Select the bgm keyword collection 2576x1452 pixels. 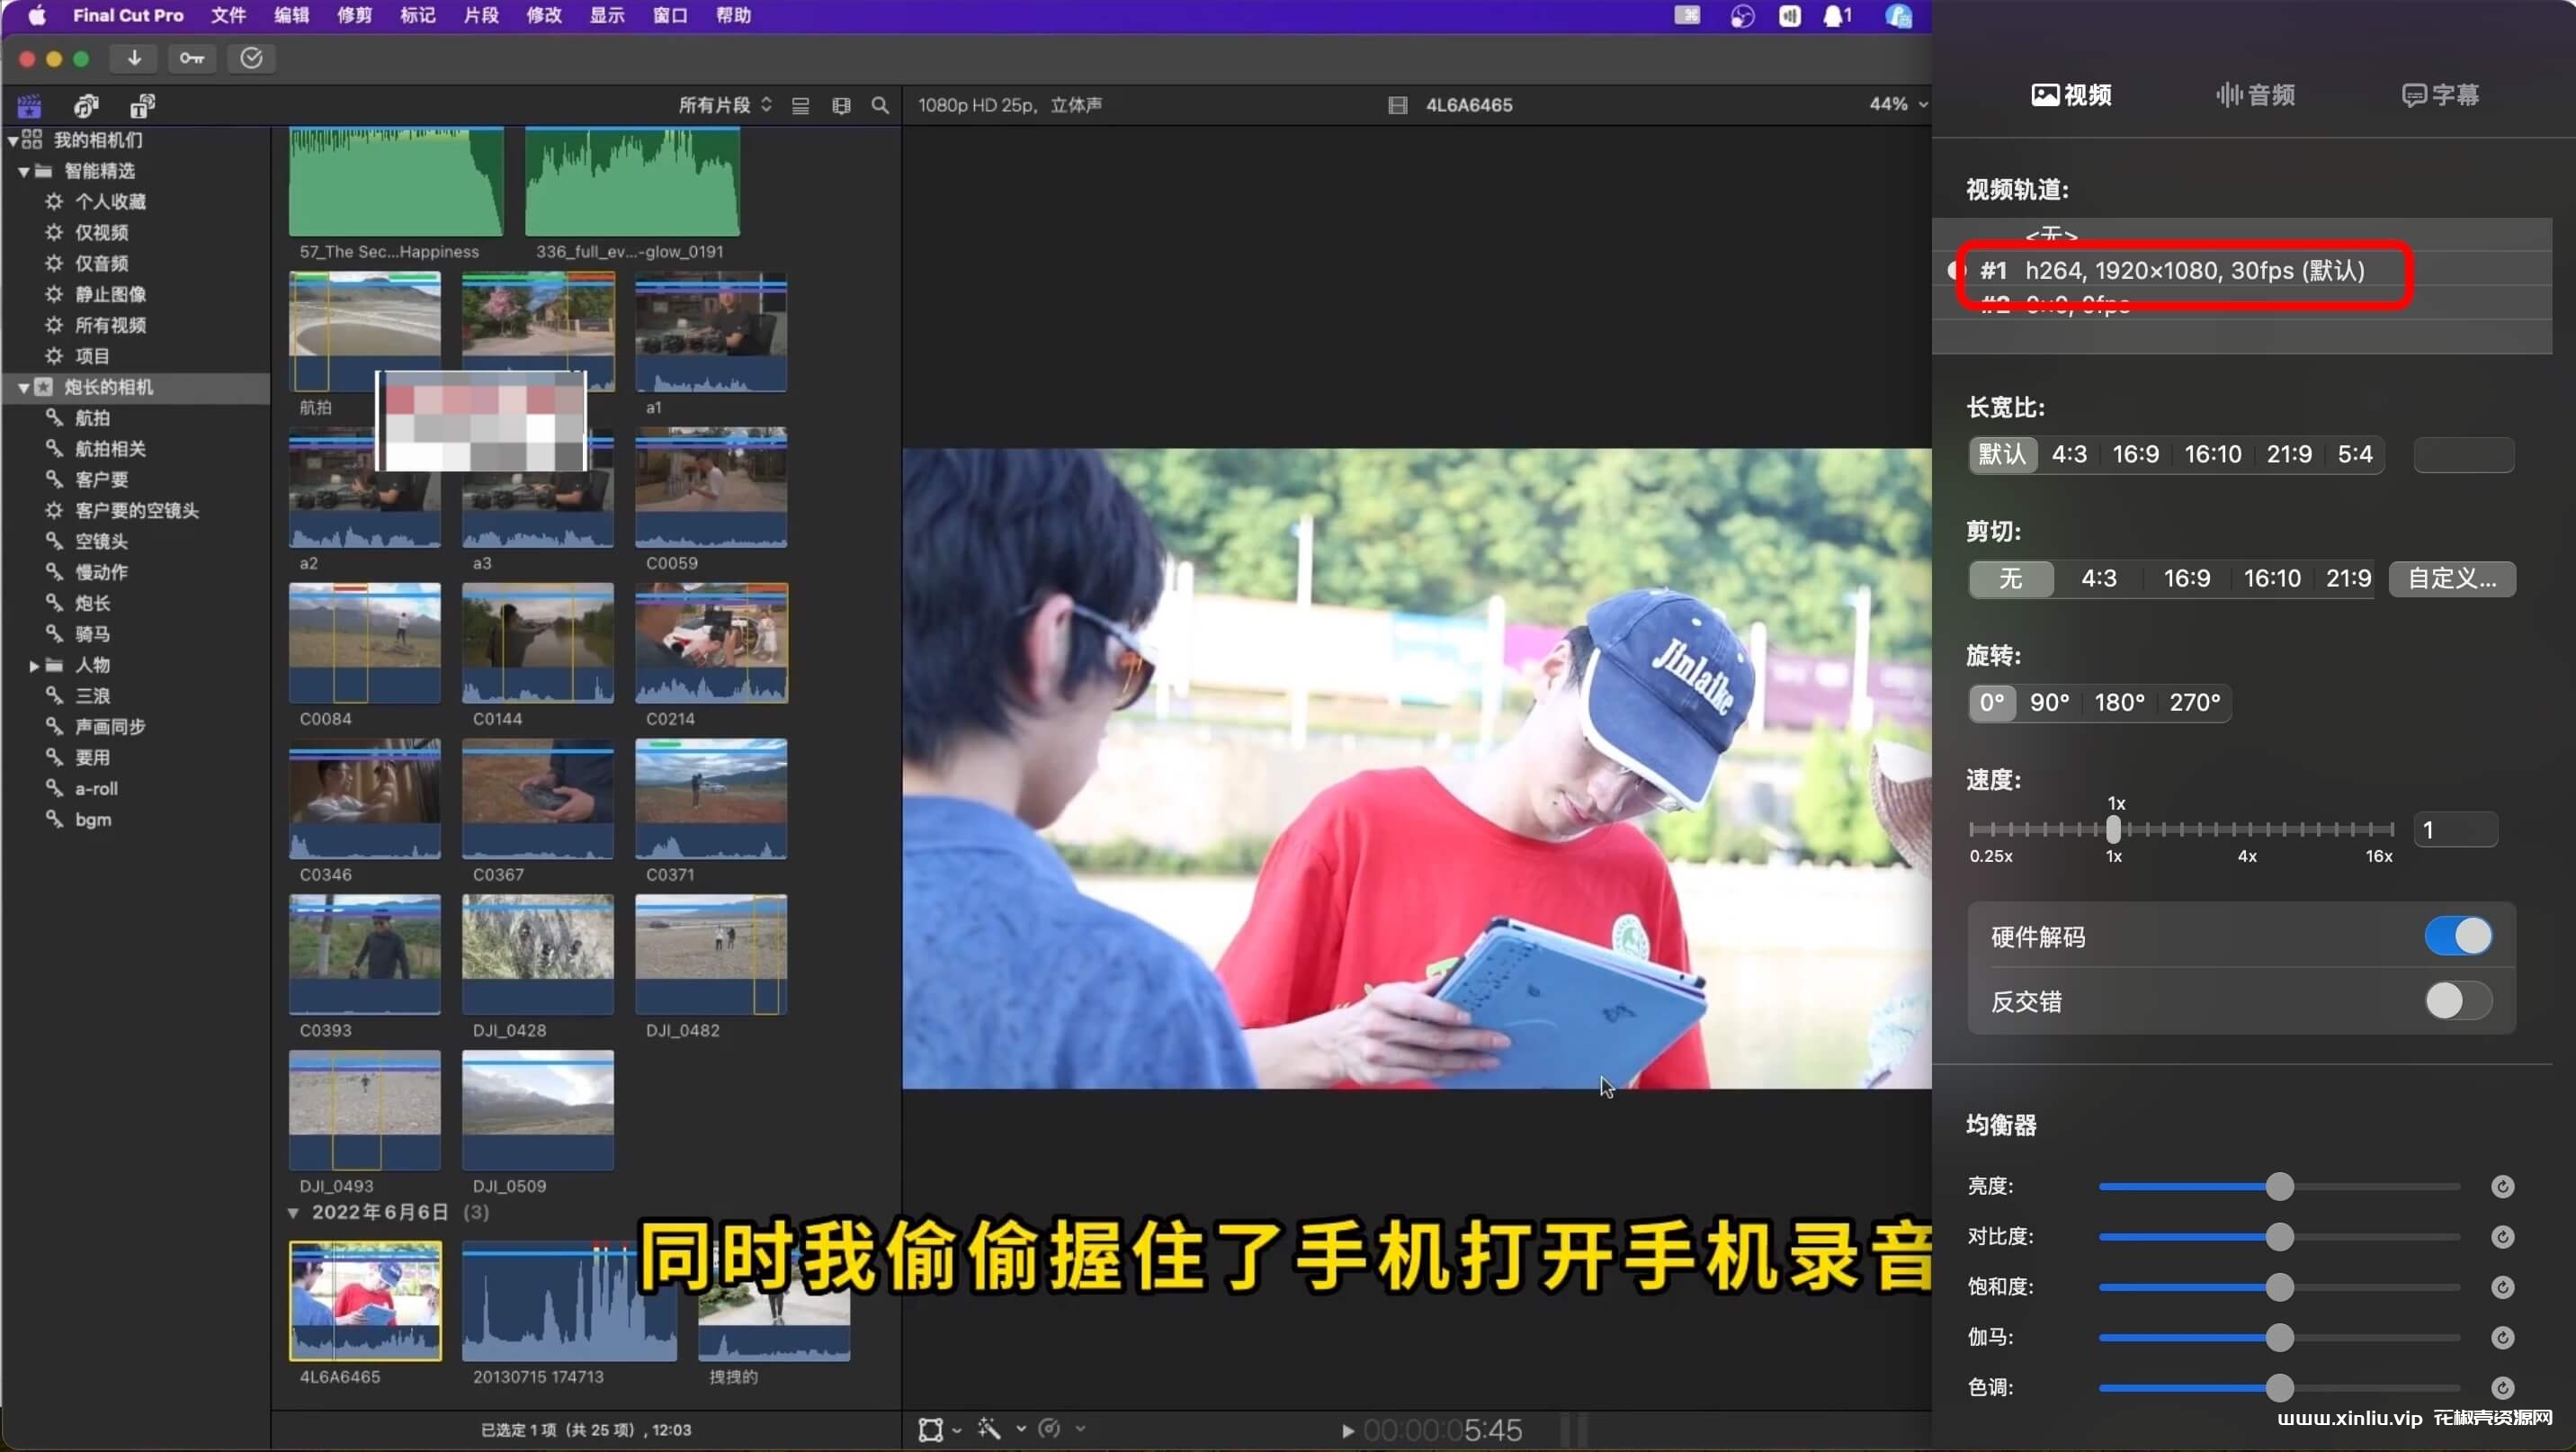pyautogui.click(x=92, y=820)
